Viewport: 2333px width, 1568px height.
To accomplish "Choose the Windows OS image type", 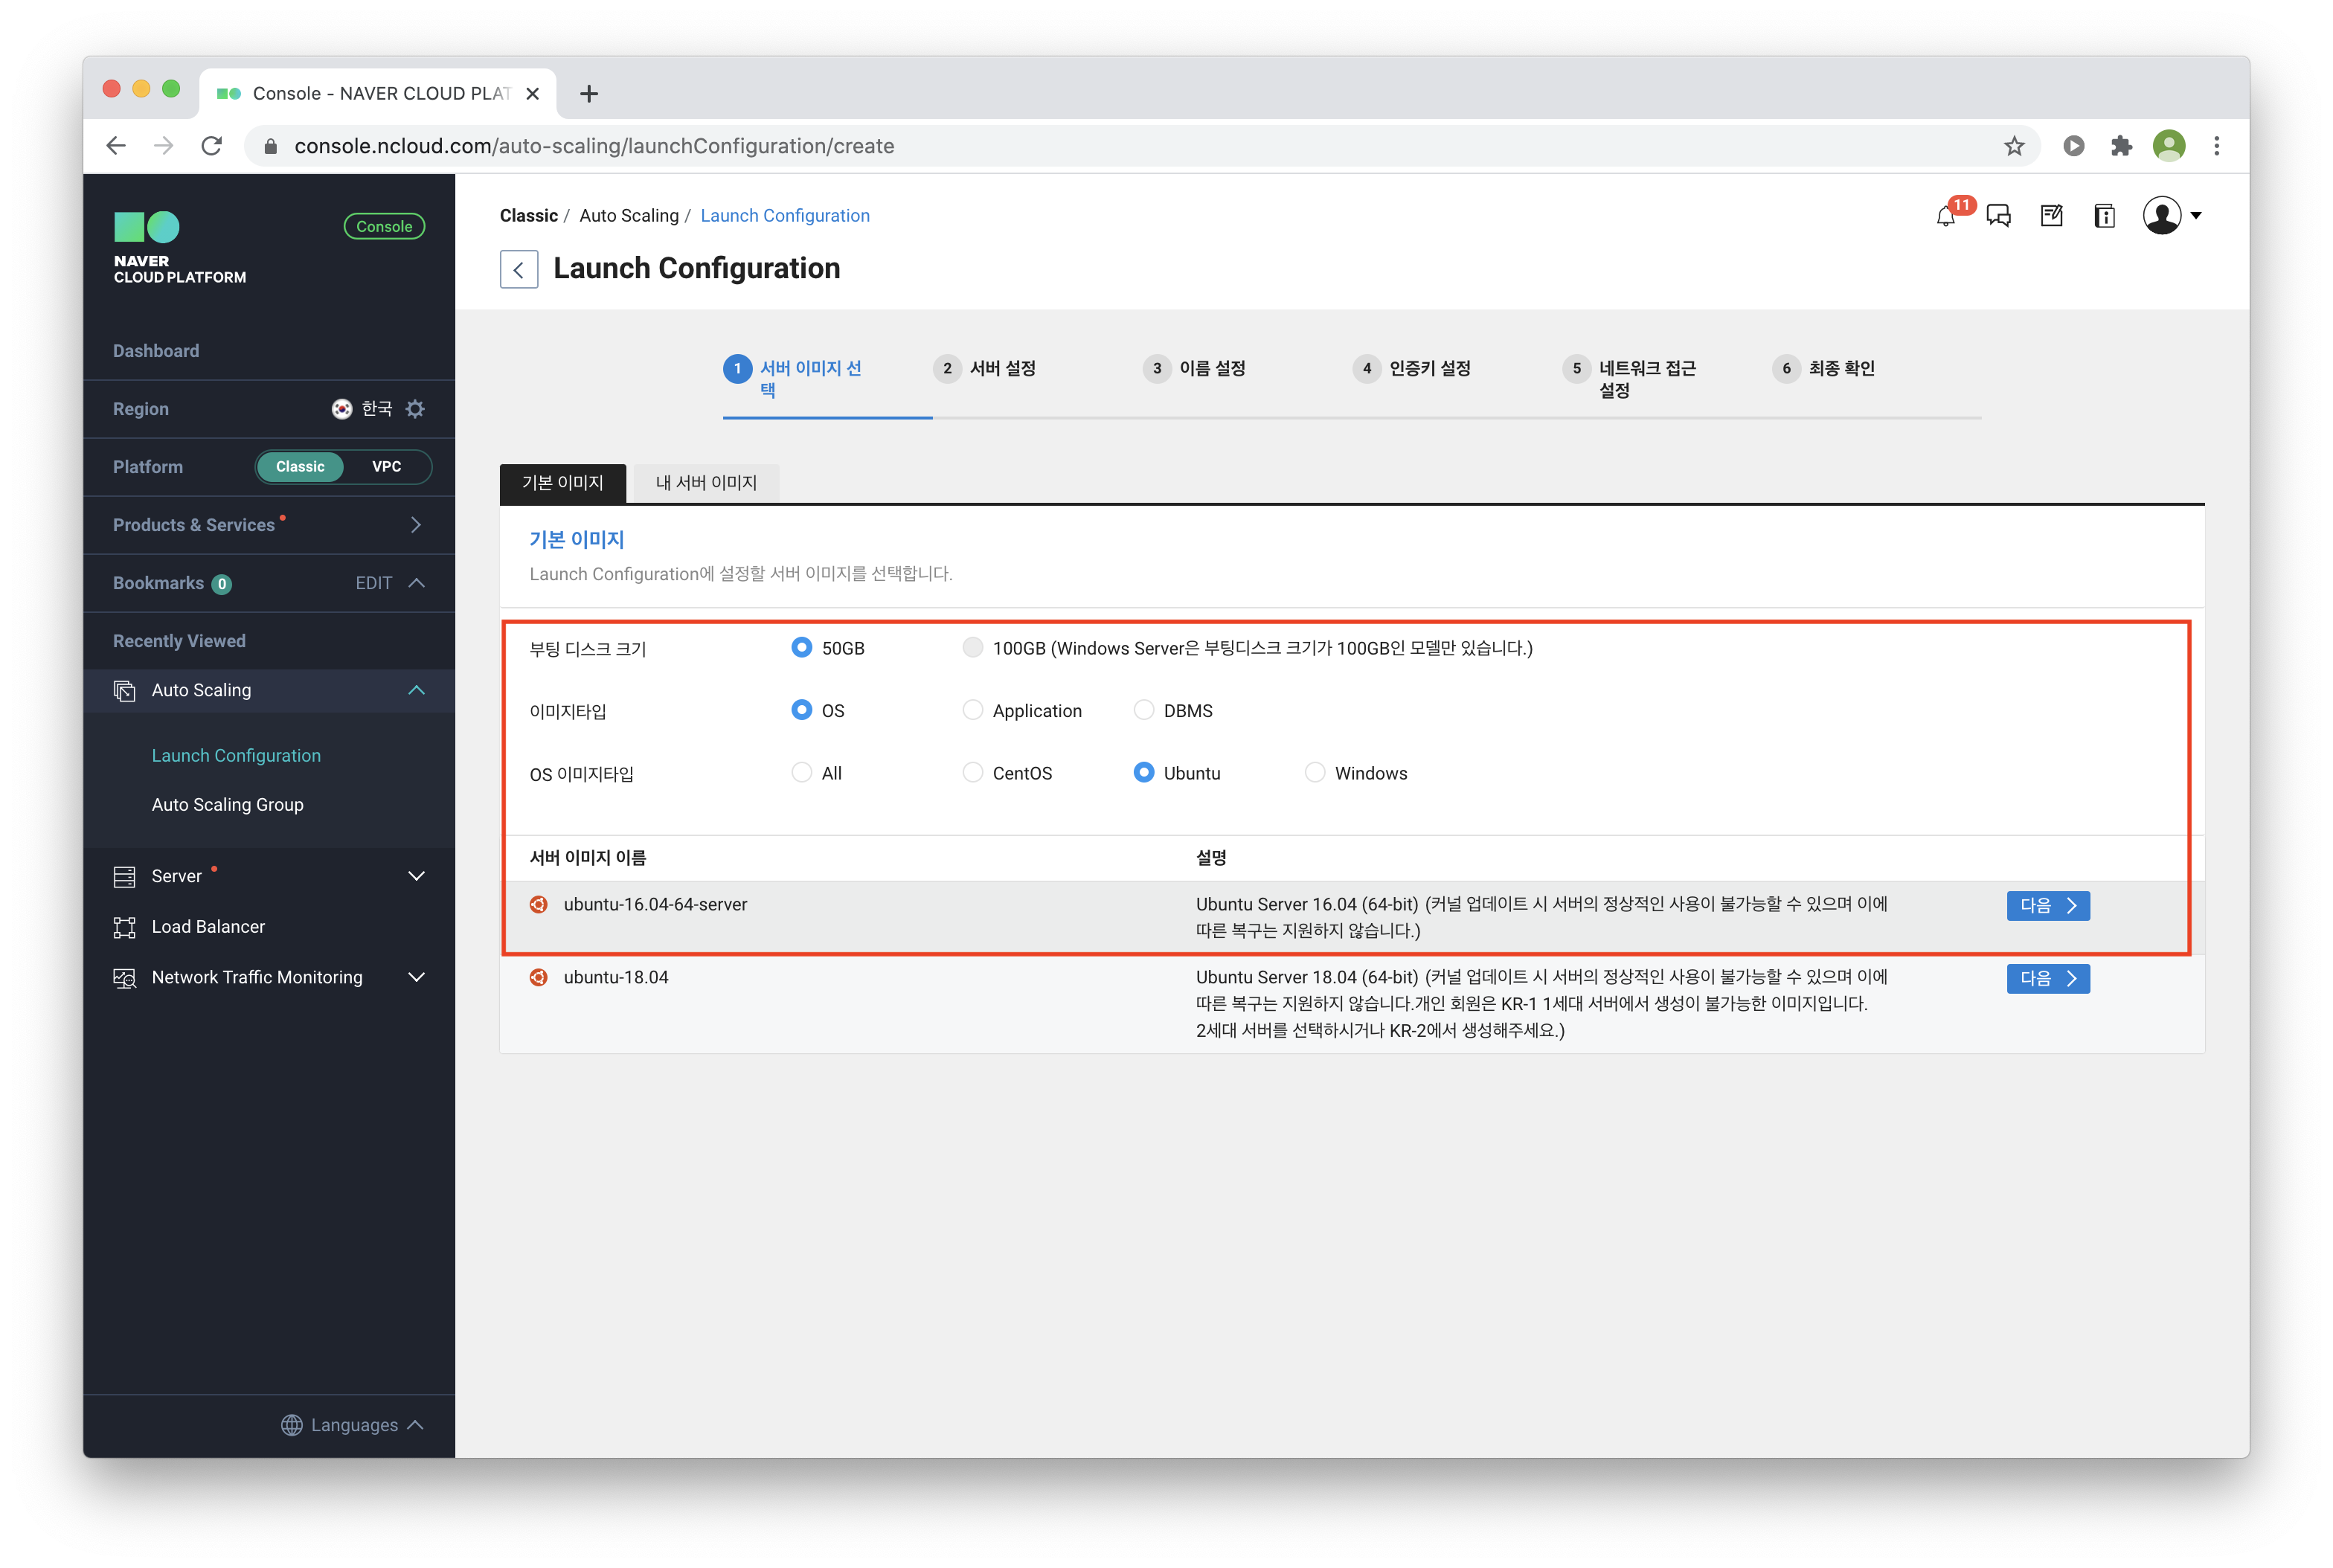I will pyautogui.click(x=1315, y=773).
